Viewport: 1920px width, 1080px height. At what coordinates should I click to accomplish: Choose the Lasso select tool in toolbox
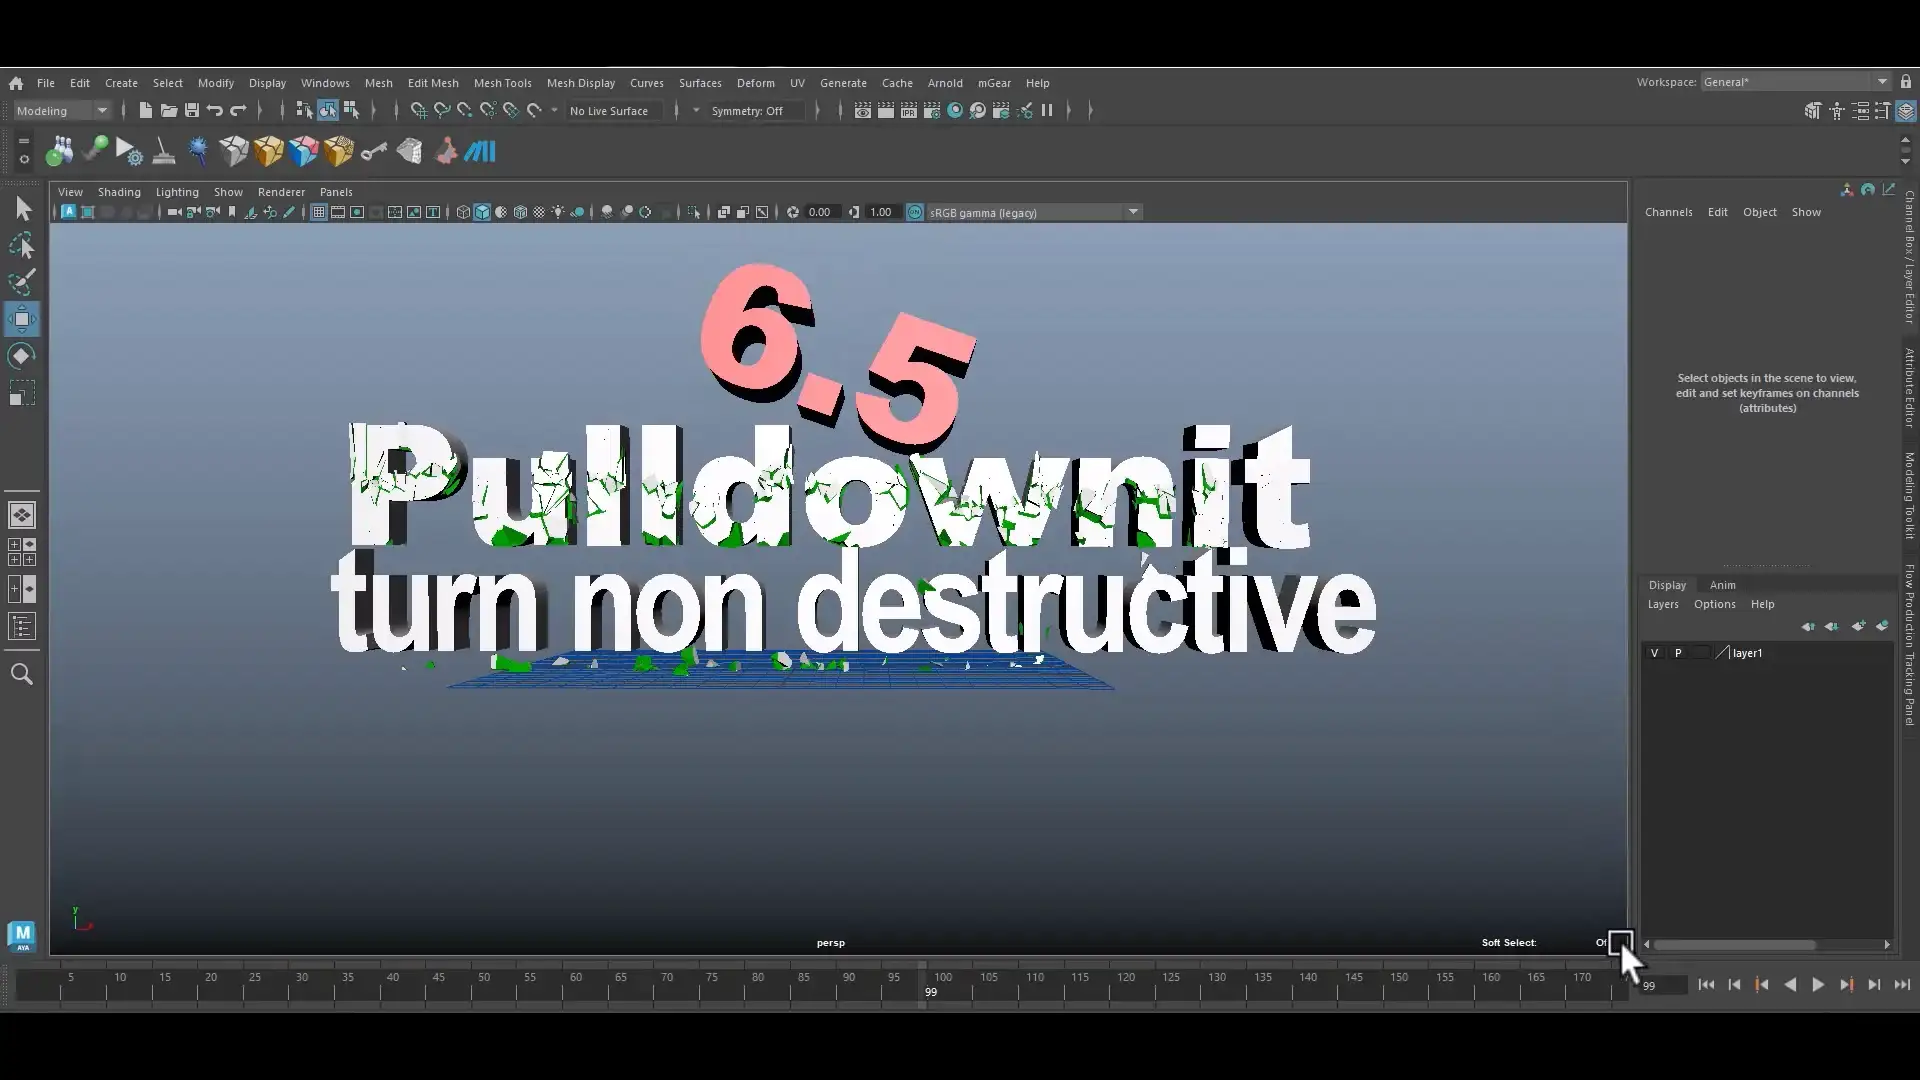click(22, 246)
